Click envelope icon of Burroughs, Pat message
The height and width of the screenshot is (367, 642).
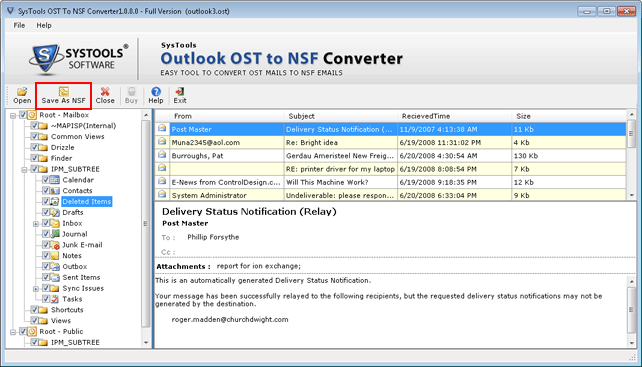pos(162,154)
